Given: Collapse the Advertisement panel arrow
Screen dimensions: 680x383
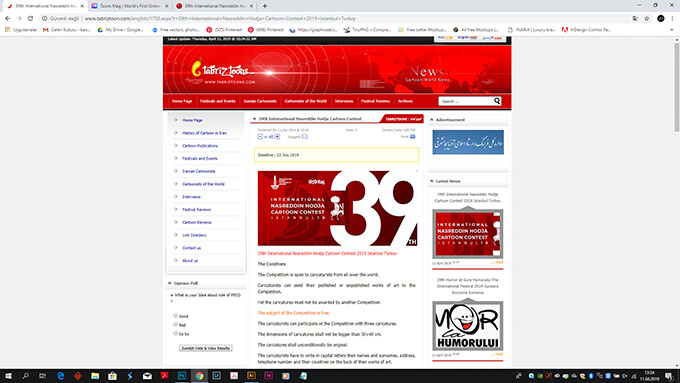Looking at the screenshot, I should [x=432, y=120].
